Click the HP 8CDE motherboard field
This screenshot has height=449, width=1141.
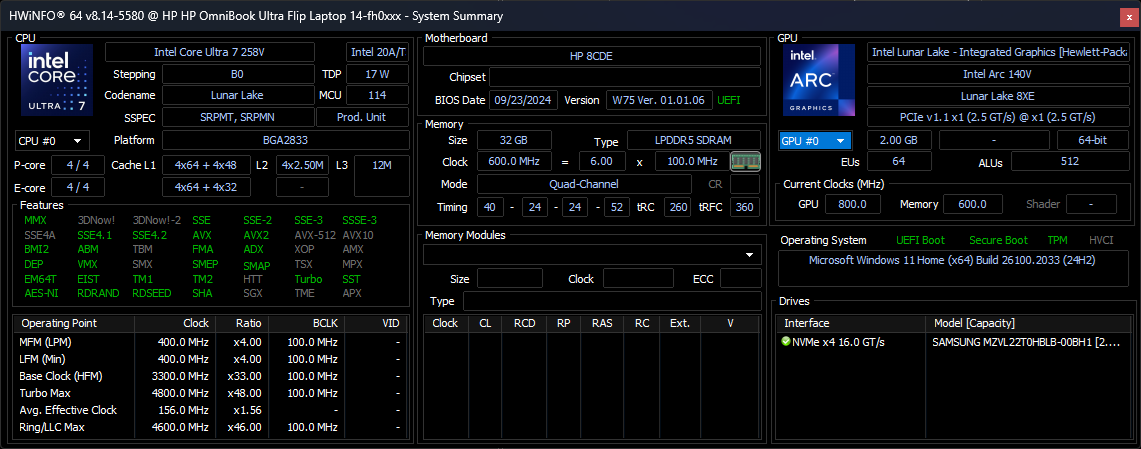pos(592,56)
